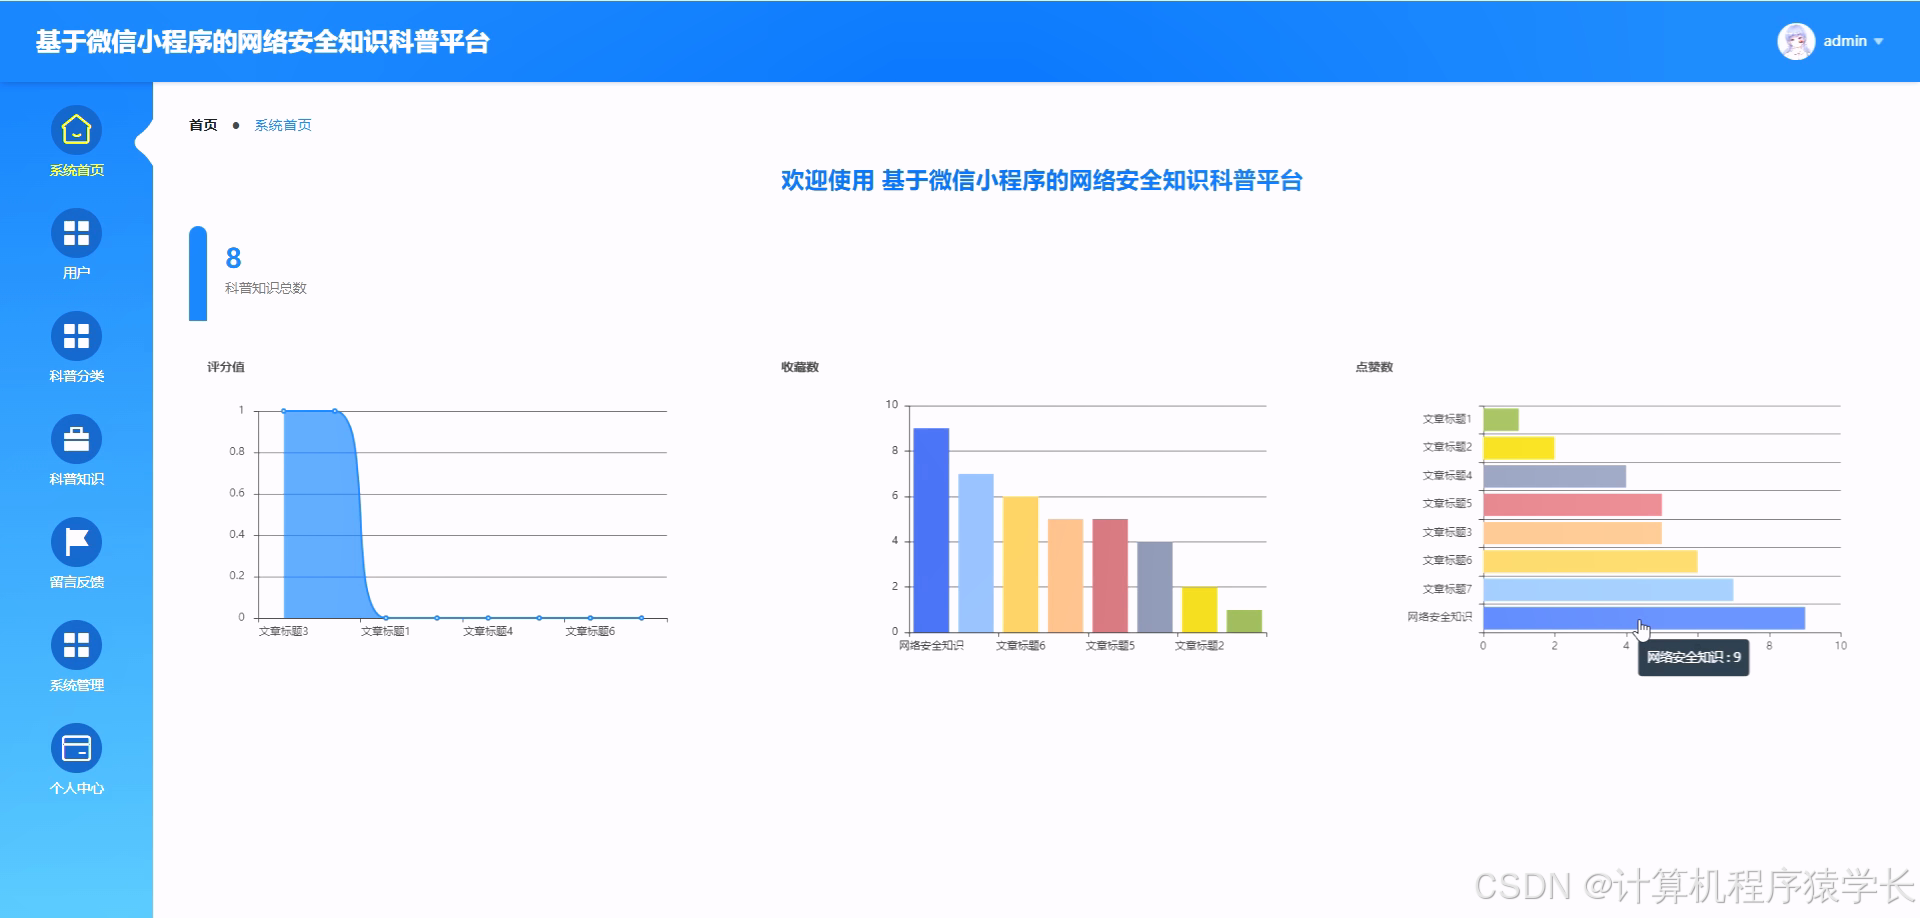The height and width of the screenshot is (918, 1920).
Task: Select the 系统首页 breadcrumb link
Action: (282, 124)
